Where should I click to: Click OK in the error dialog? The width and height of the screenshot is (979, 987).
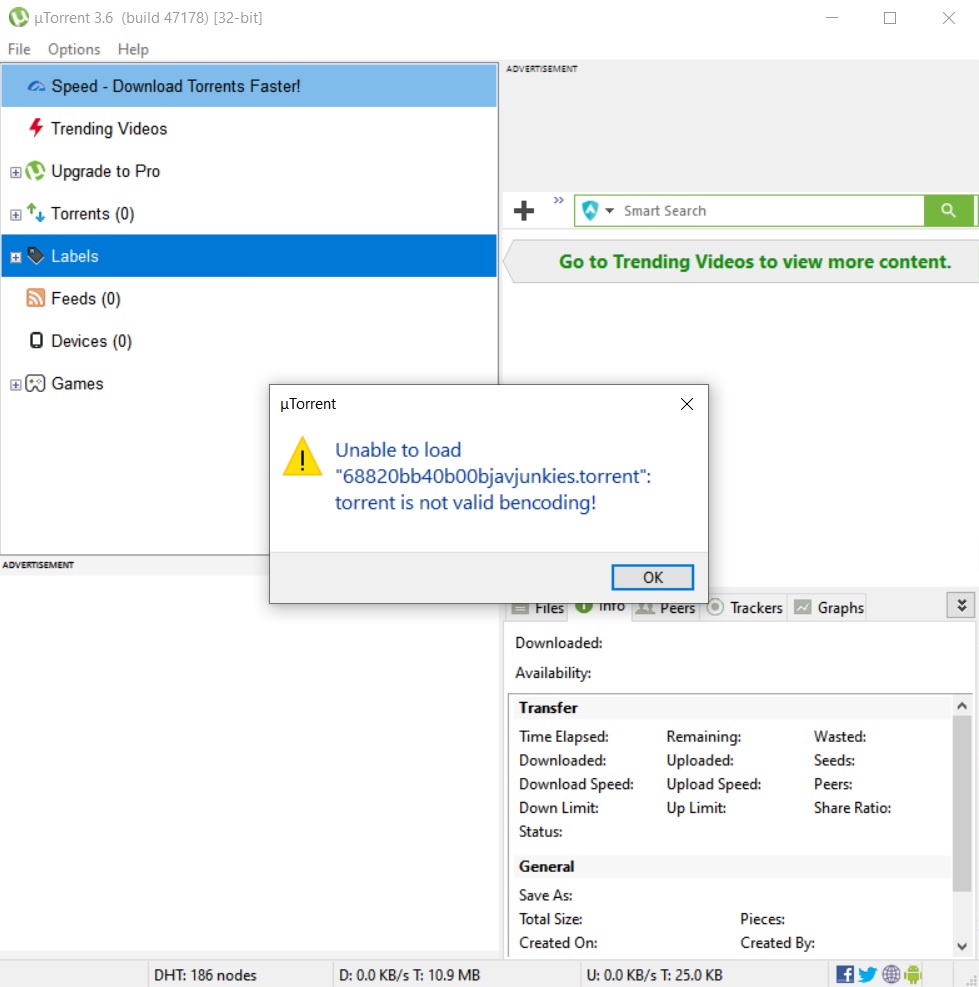pos(652,577)
